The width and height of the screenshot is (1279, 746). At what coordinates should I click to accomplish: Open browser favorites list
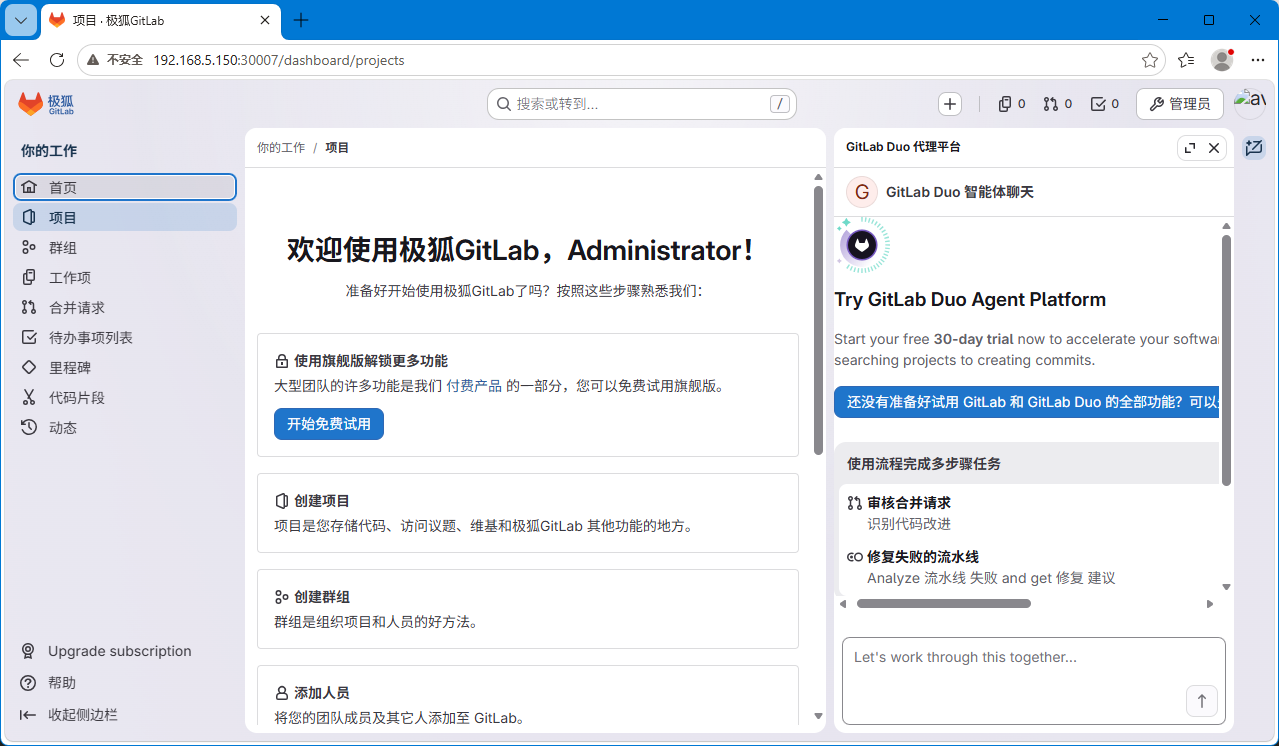(x=1186, y=60)
